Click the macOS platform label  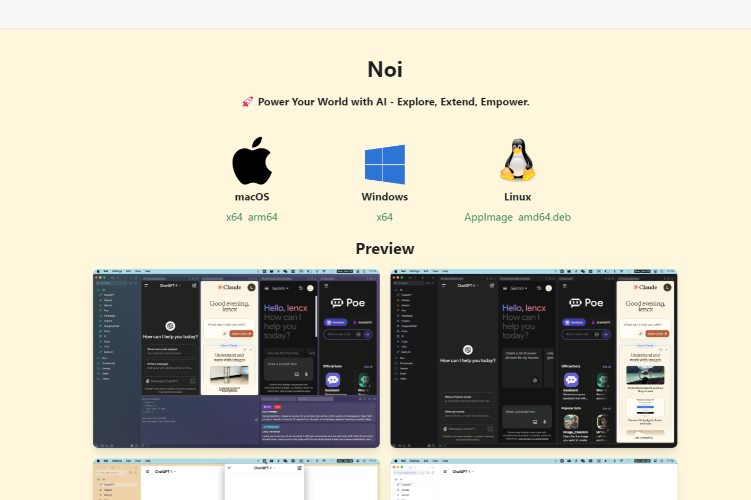tap(252, 197)
